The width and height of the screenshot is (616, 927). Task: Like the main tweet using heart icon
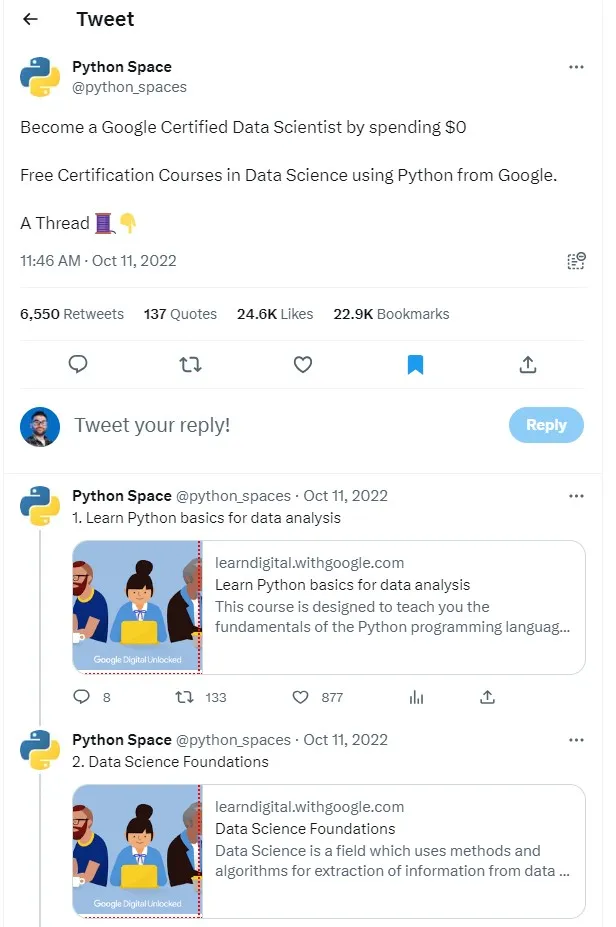tap(303, 364)
